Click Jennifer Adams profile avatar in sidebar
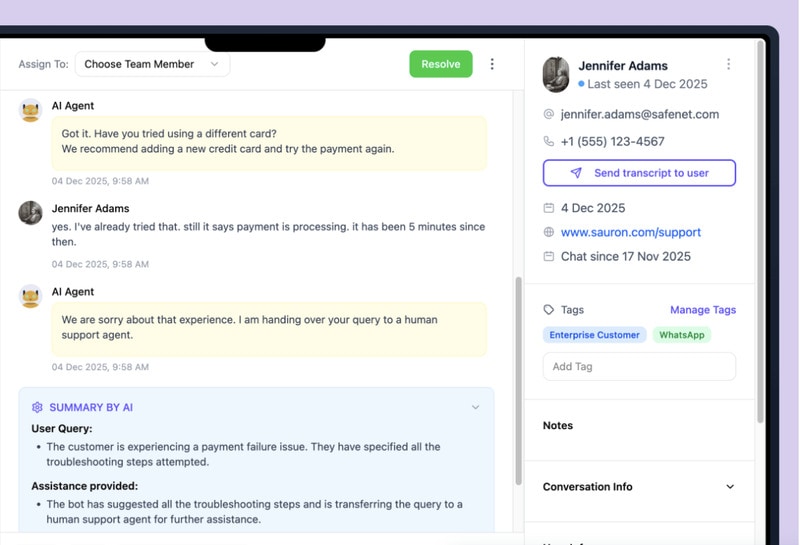The image size is (800, 545). [556, 74]
